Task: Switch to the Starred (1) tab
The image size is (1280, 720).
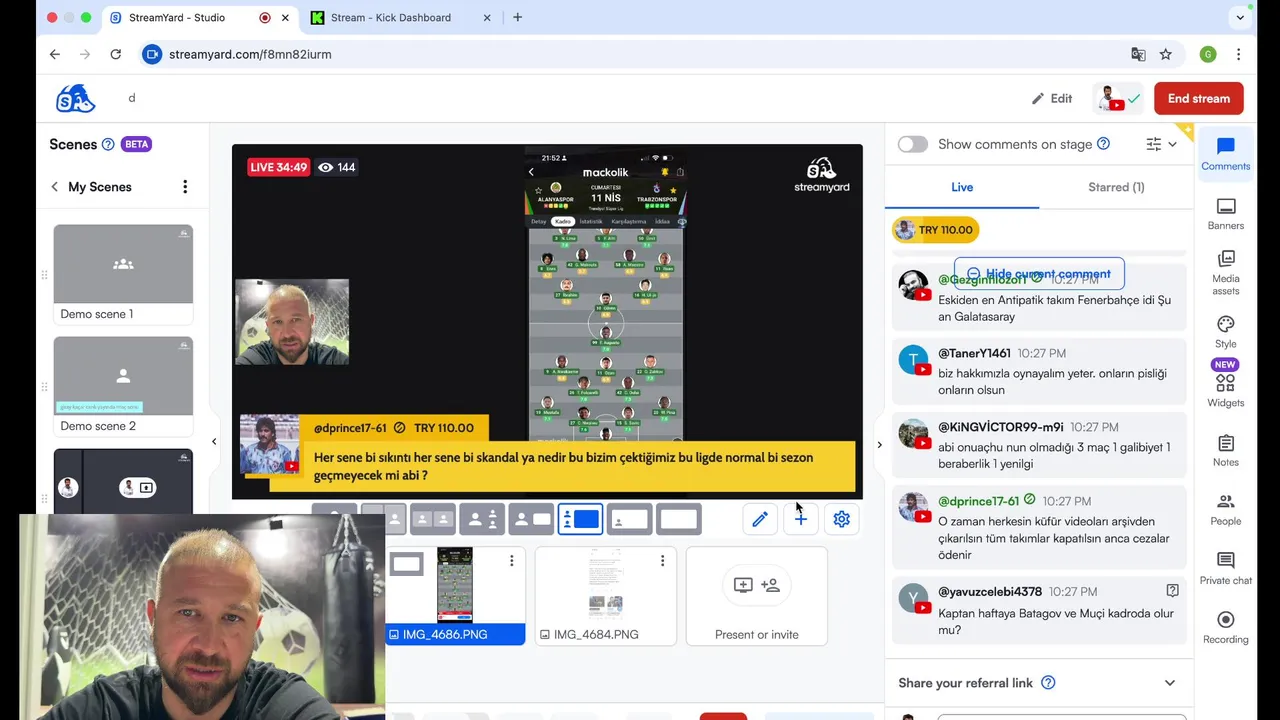Action: click(1116, 187)
